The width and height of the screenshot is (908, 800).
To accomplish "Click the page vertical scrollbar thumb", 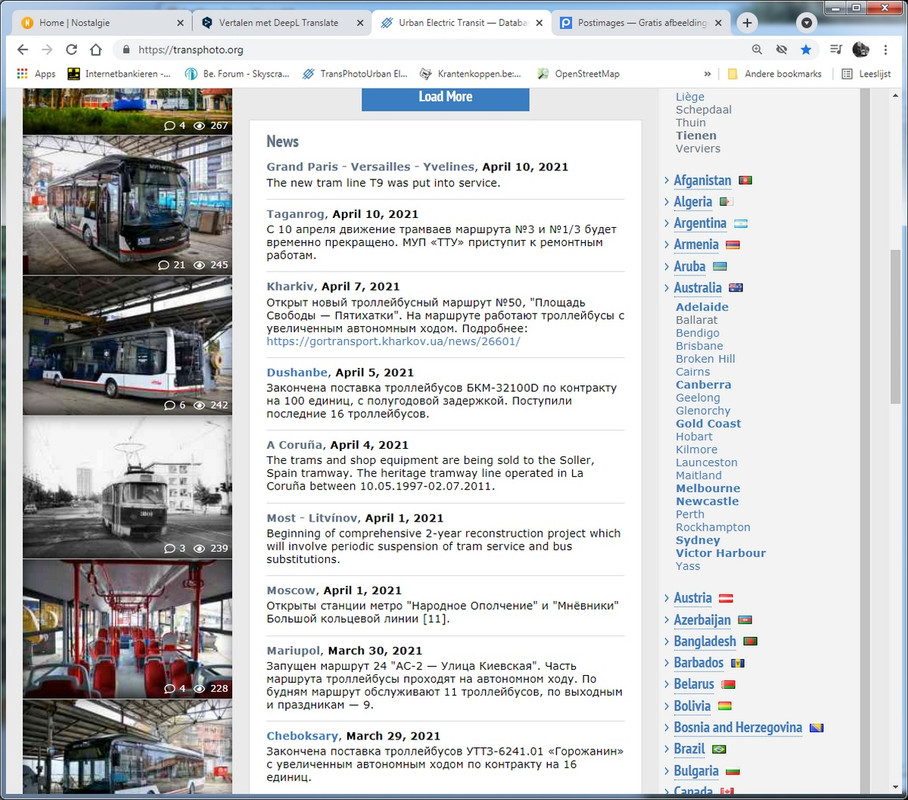I will point(895,327).
